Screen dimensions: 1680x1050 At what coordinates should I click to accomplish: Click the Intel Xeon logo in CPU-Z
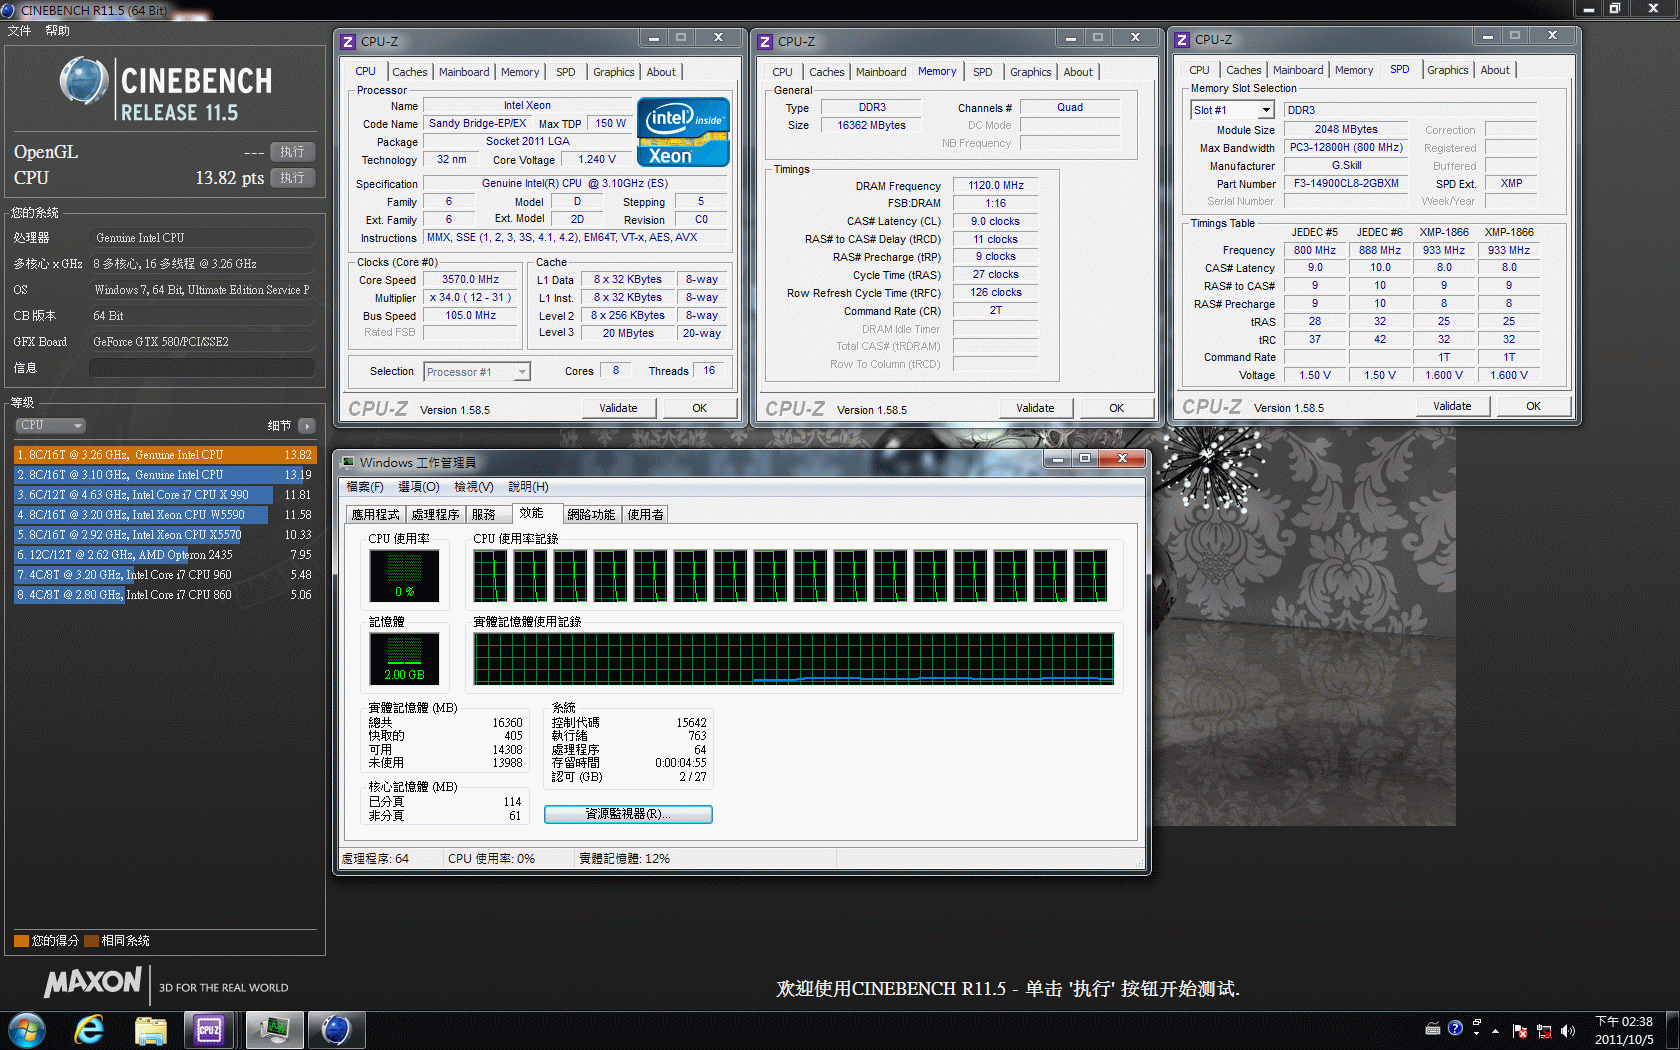pos(683,132)
